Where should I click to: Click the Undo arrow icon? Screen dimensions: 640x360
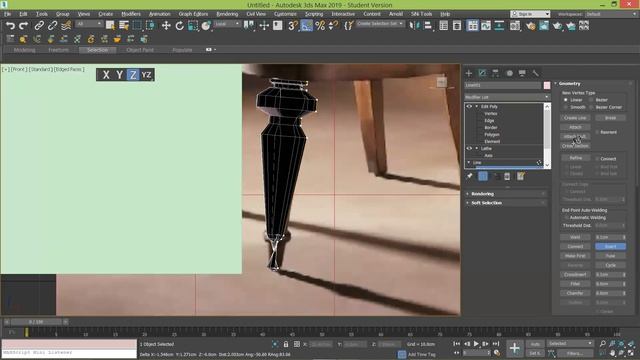(x=10, y=26)
